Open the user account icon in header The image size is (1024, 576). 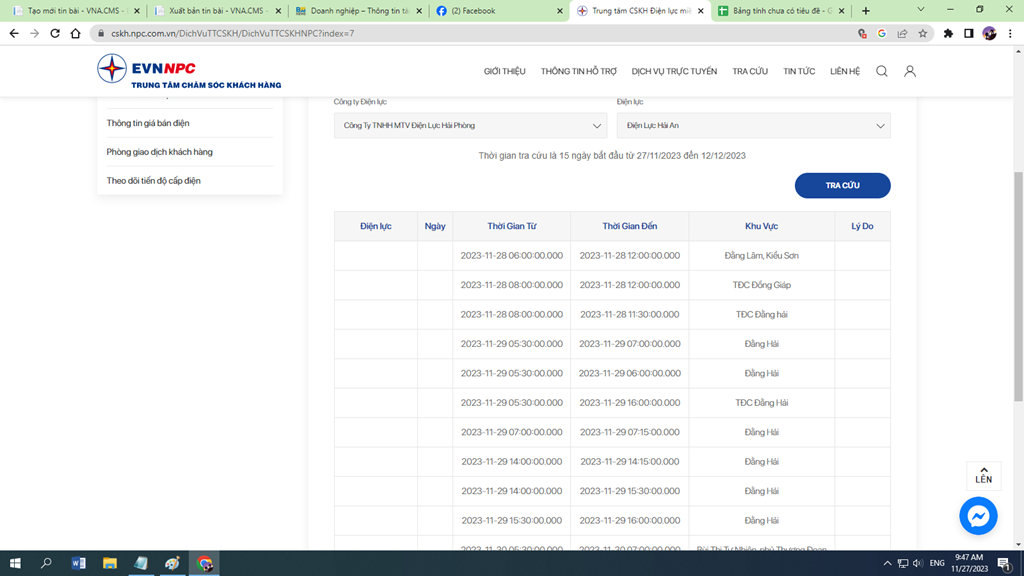tap(909, 71)
